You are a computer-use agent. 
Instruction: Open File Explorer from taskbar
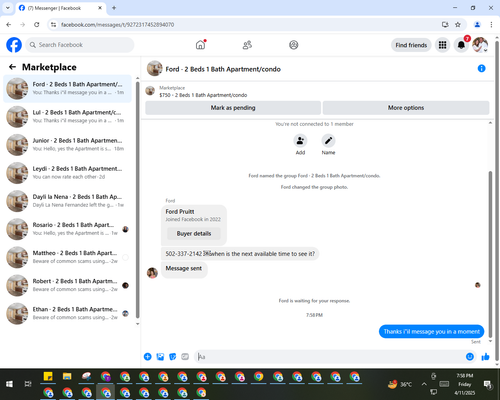pos(67,377)
